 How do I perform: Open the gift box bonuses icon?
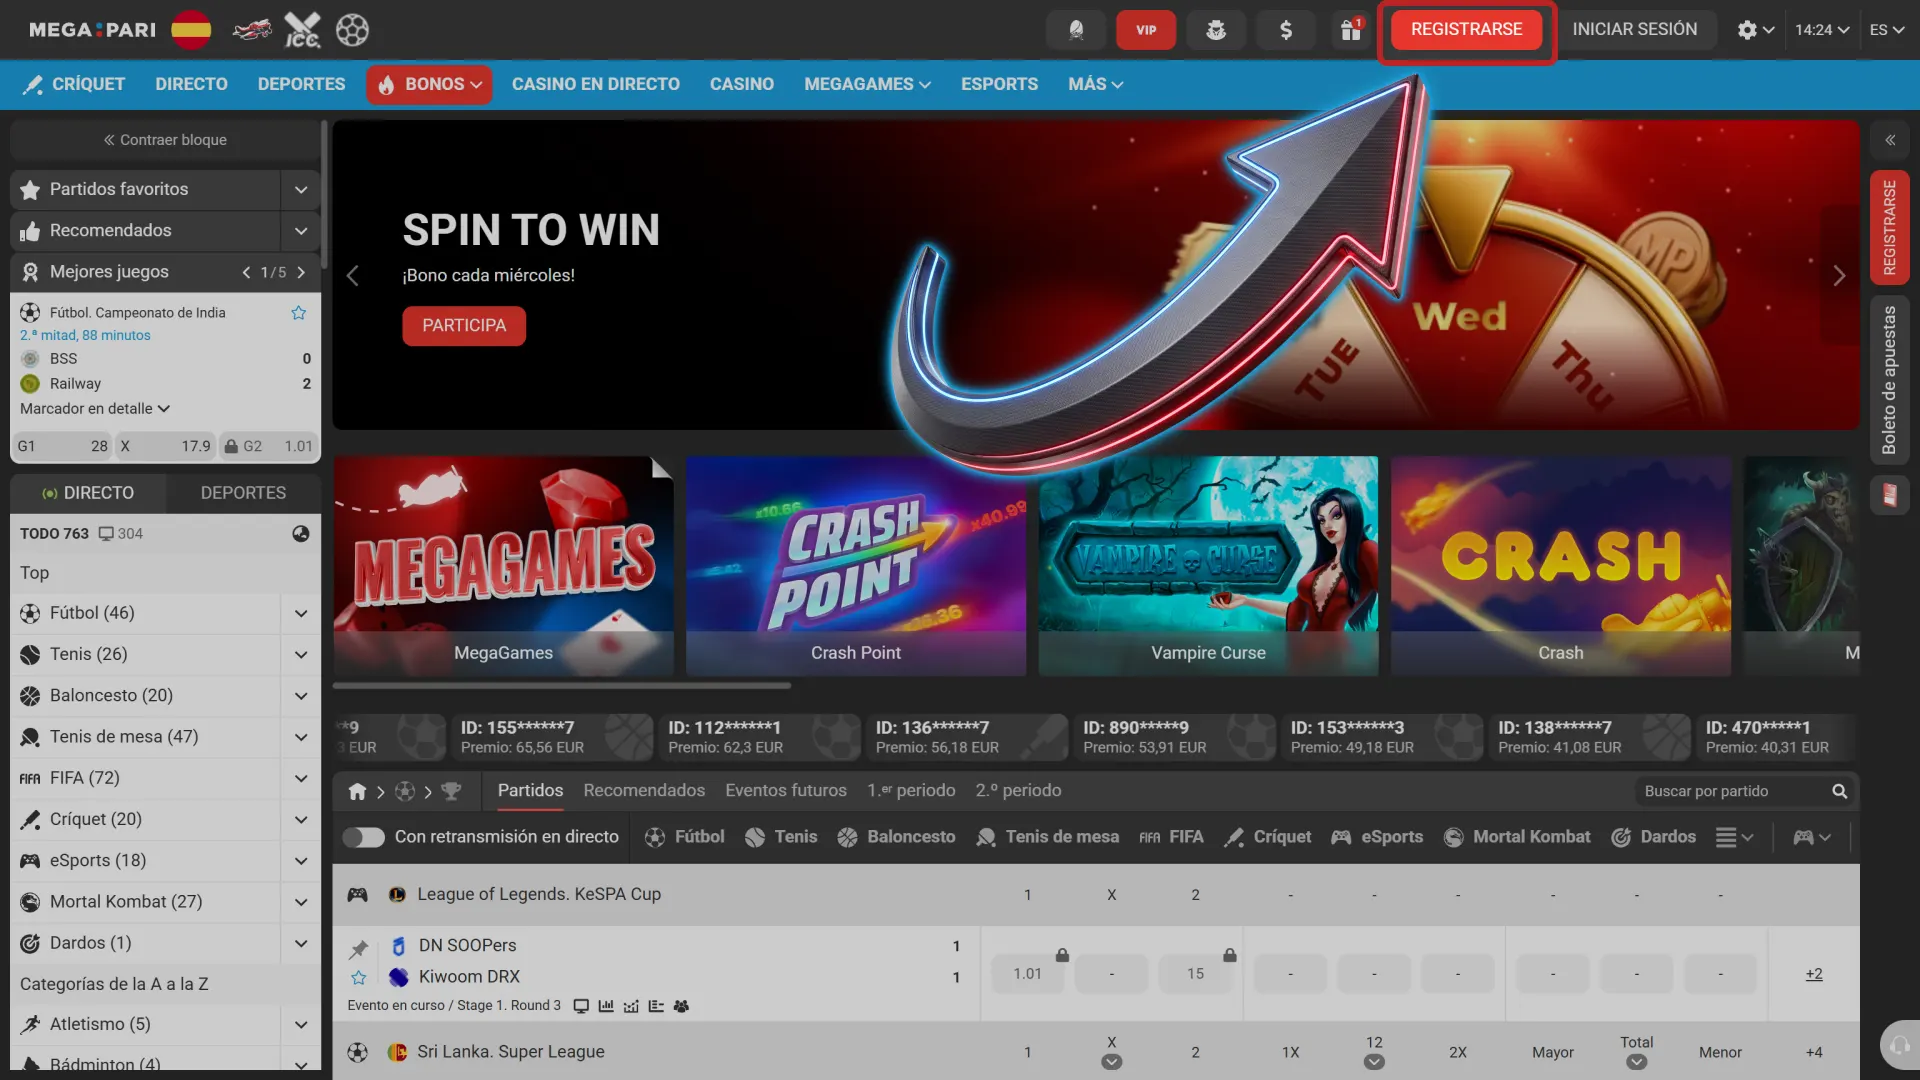coord(1351,30)
